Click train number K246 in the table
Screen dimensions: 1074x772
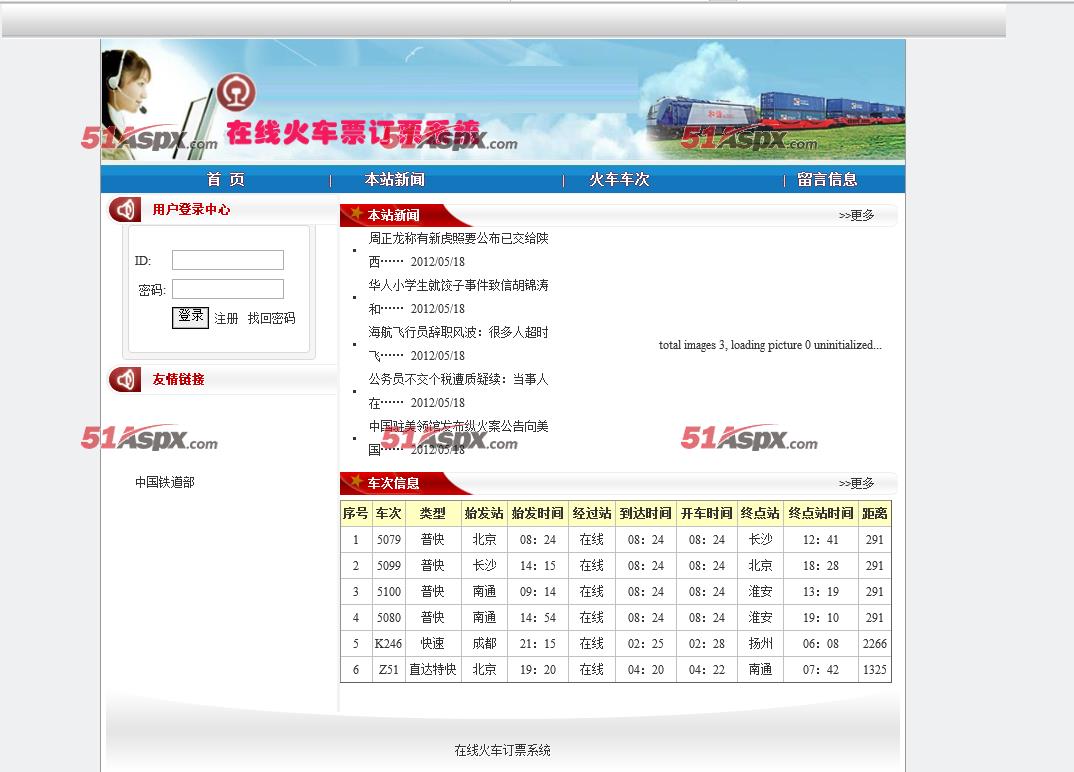point(388,644)
